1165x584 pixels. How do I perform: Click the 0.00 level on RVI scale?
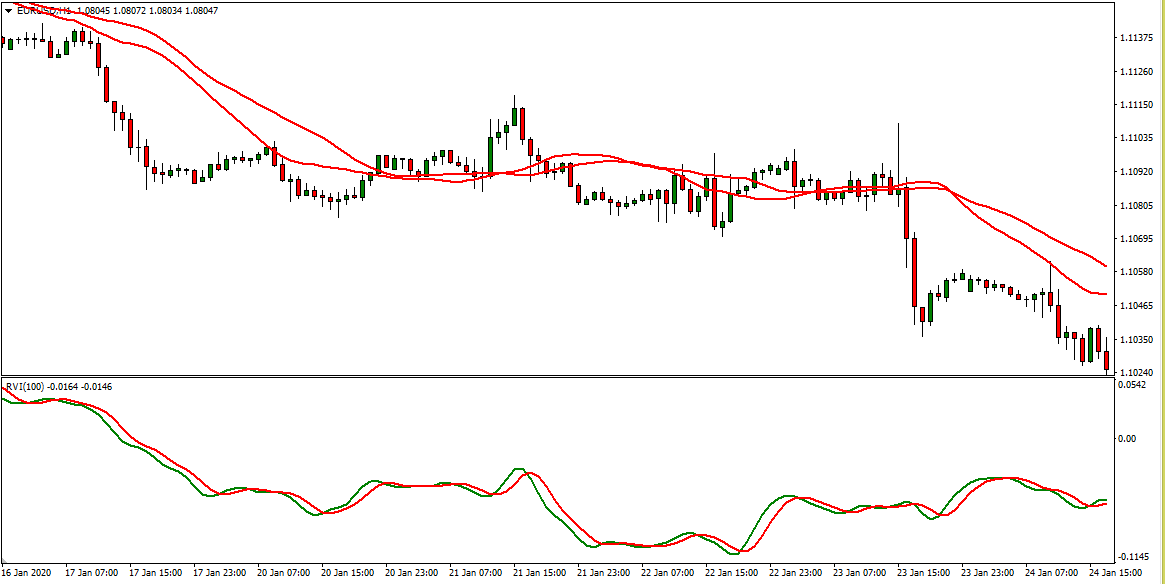[x=1127, y=438]
